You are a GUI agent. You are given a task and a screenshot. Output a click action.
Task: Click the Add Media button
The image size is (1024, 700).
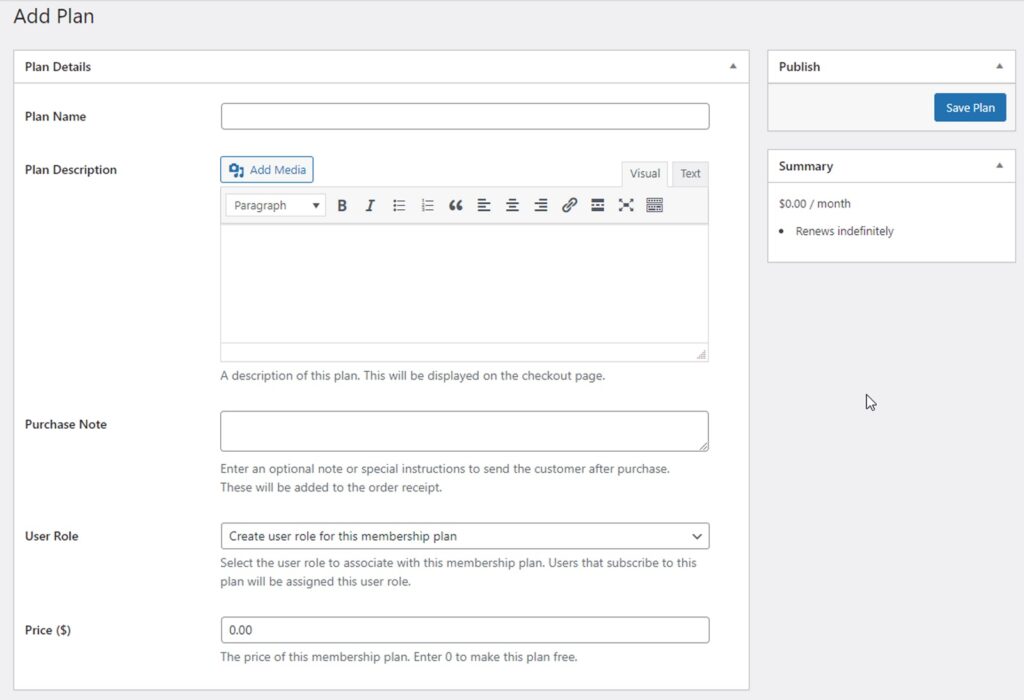click(267, 170)
